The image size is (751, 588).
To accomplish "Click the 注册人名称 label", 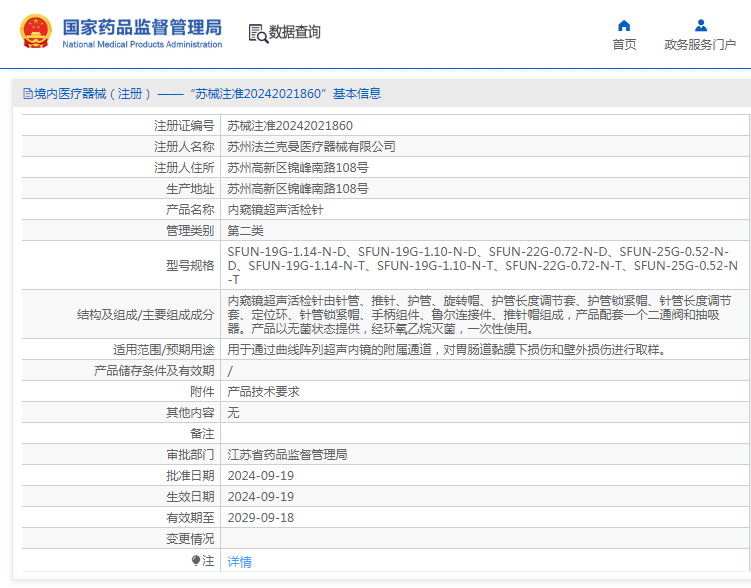I will pos(184,147).
